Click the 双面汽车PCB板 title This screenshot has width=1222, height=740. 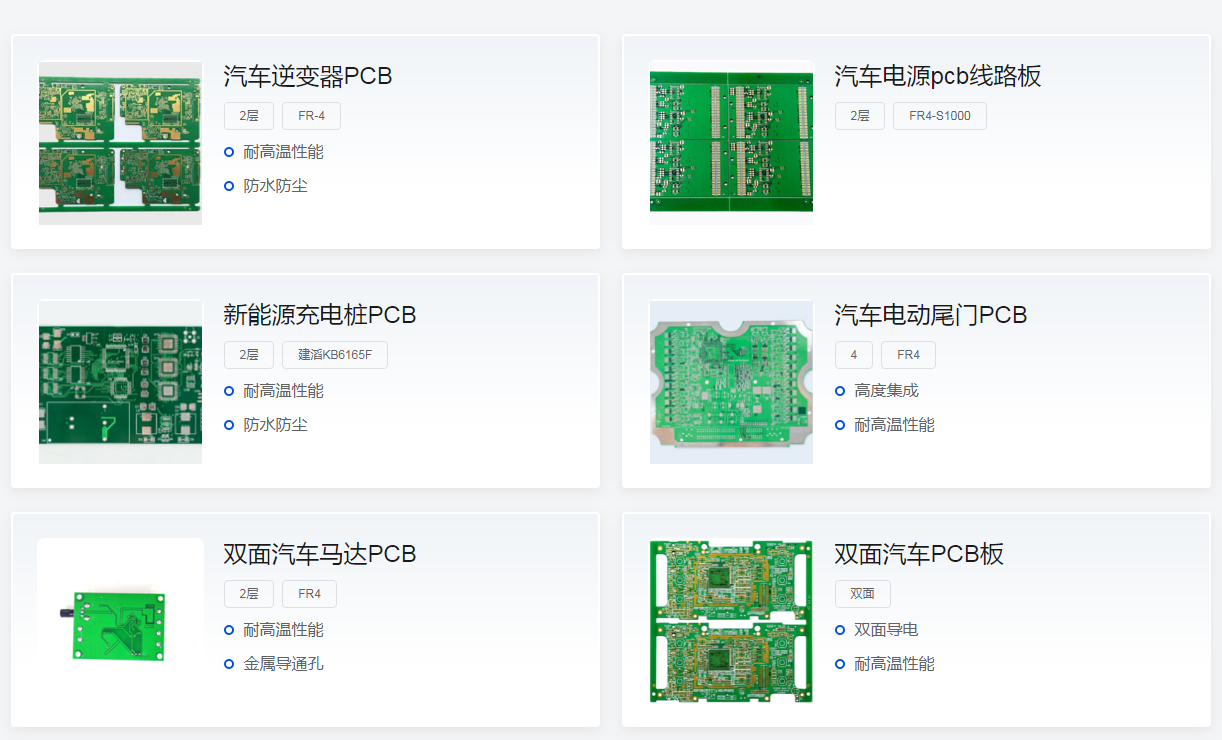[919, 554]
